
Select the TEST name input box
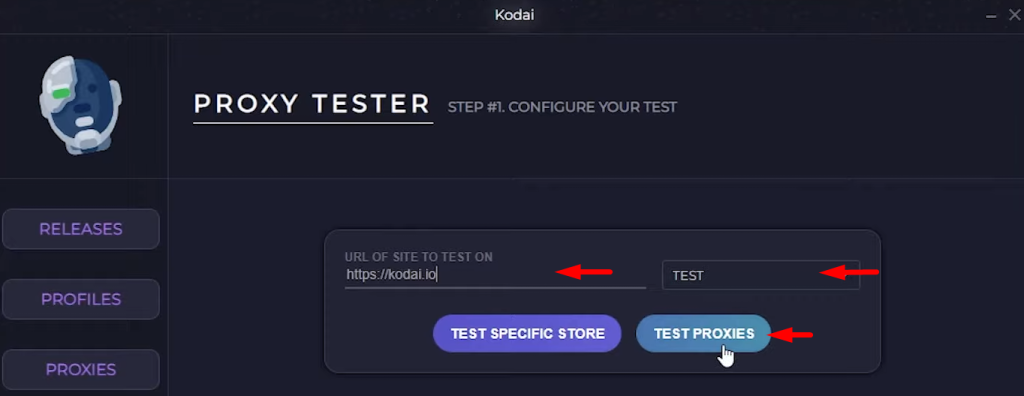tap(761, 275)
